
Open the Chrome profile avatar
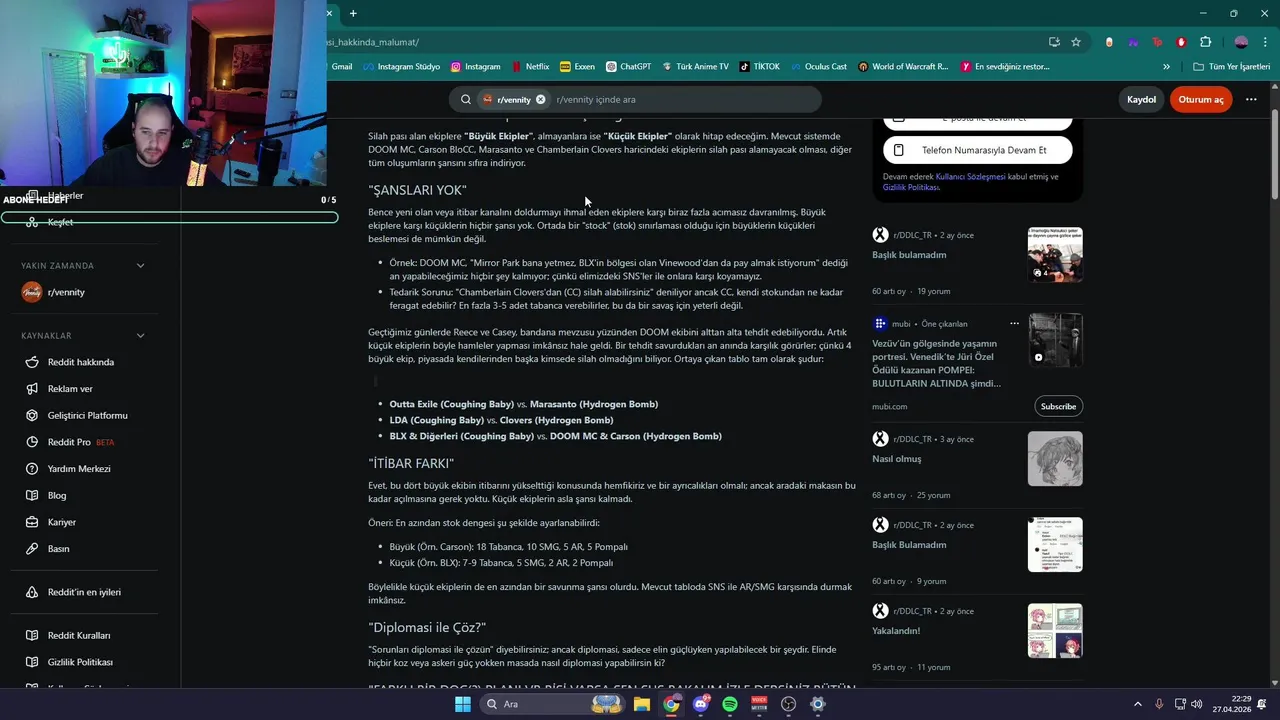[1241, 42]
